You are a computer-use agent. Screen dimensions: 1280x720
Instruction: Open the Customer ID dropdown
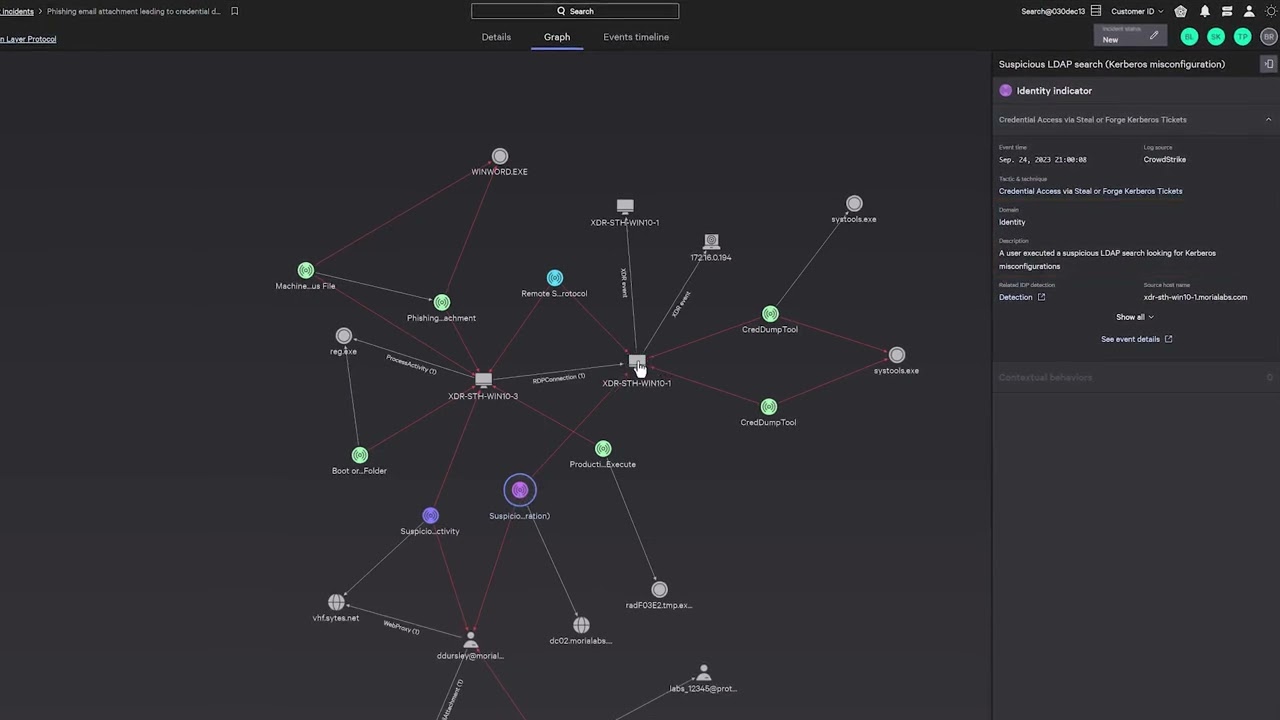pos(1137,11)
